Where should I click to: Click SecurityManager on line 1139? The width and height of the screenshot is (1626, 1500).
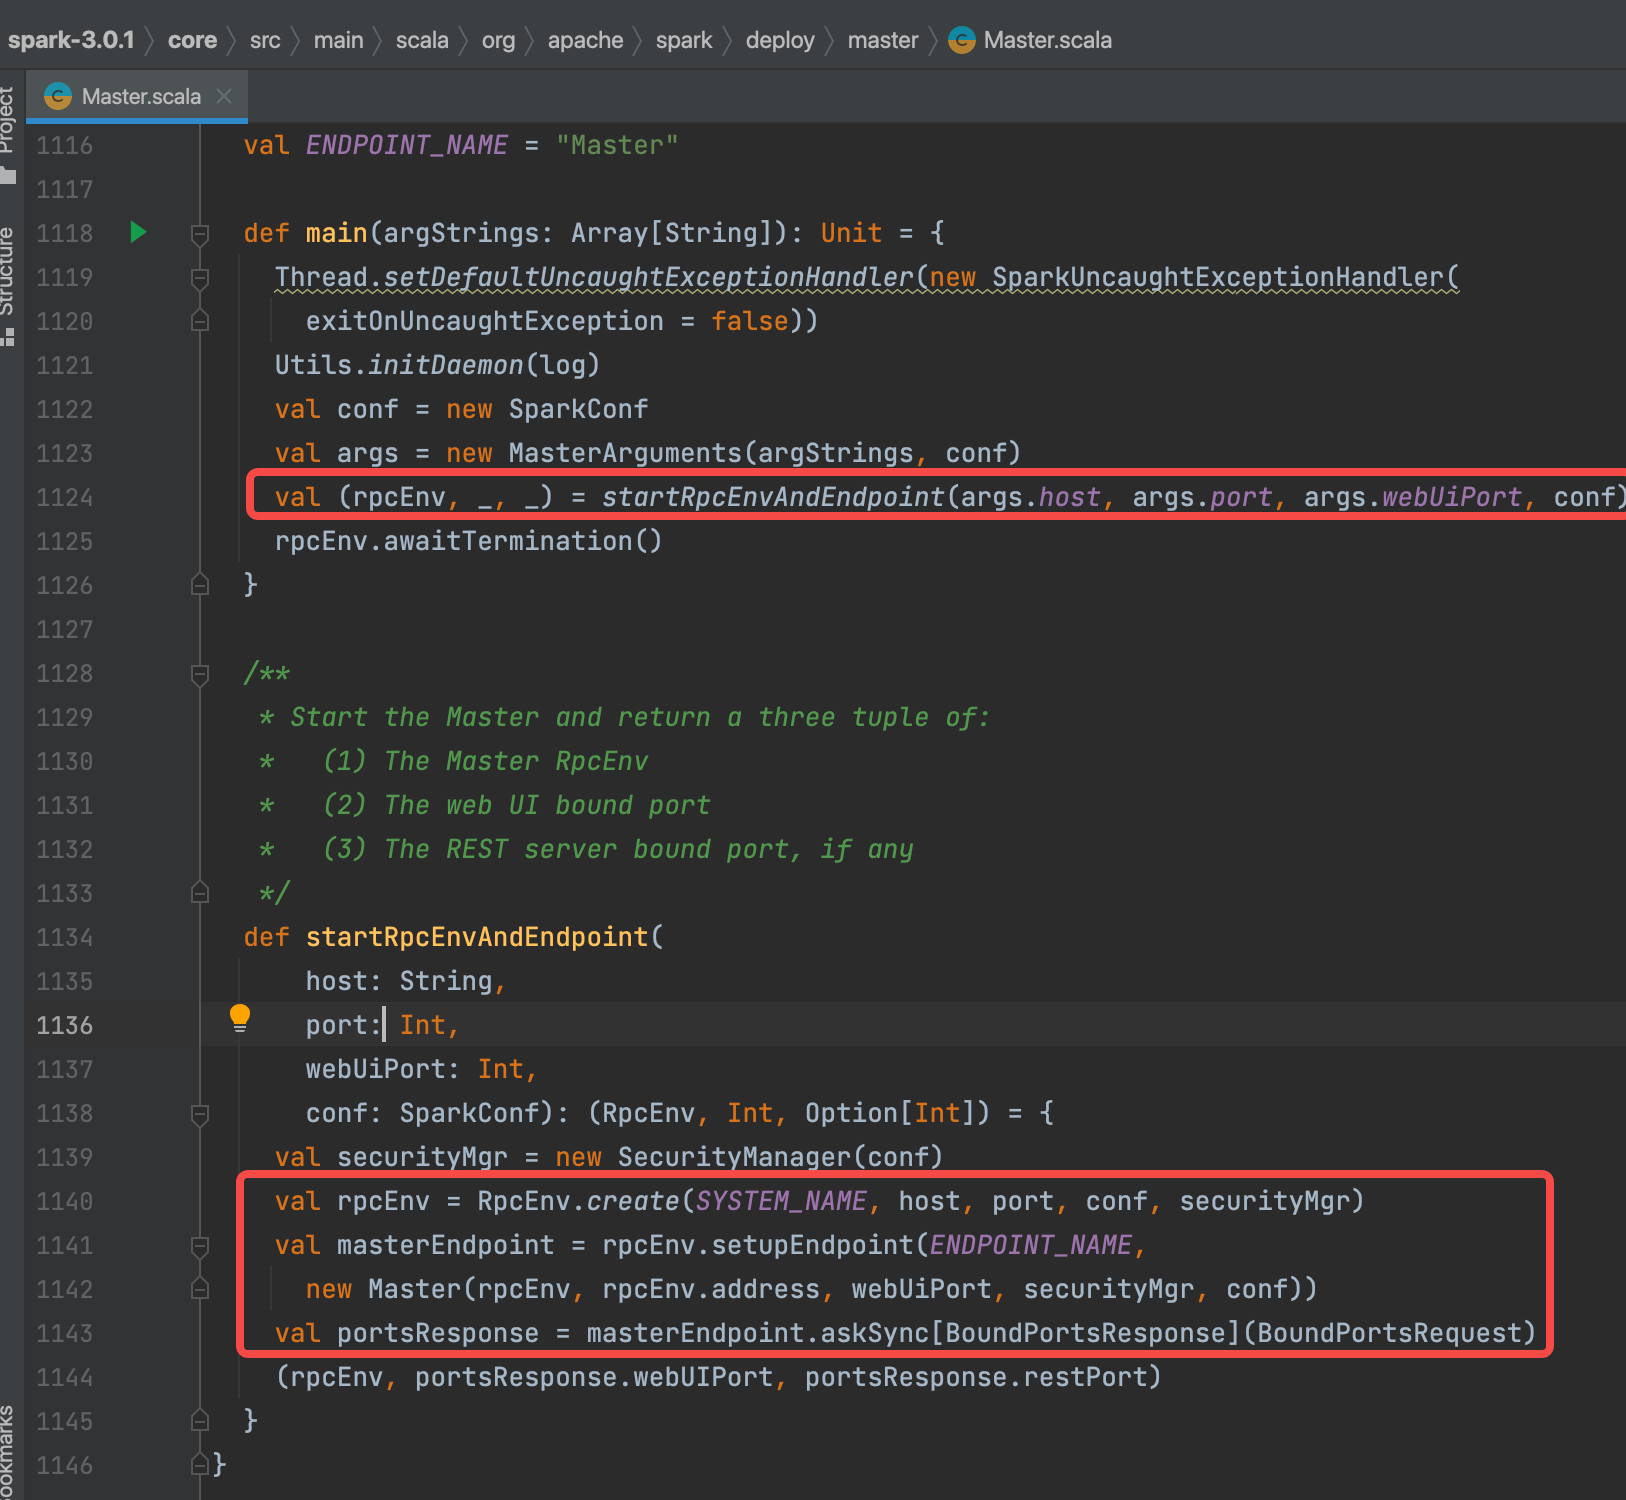point(734,1157)
